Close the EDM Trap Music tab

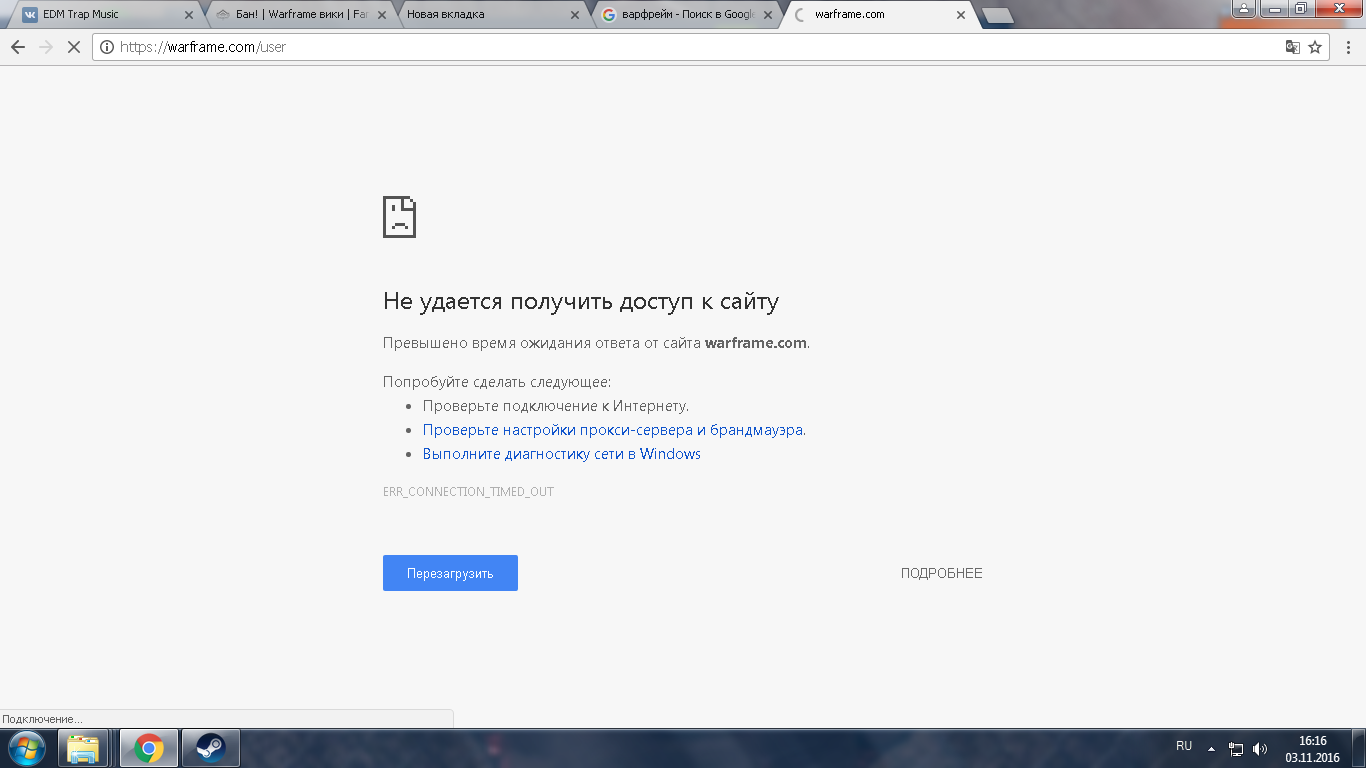[x=190, y=15]
